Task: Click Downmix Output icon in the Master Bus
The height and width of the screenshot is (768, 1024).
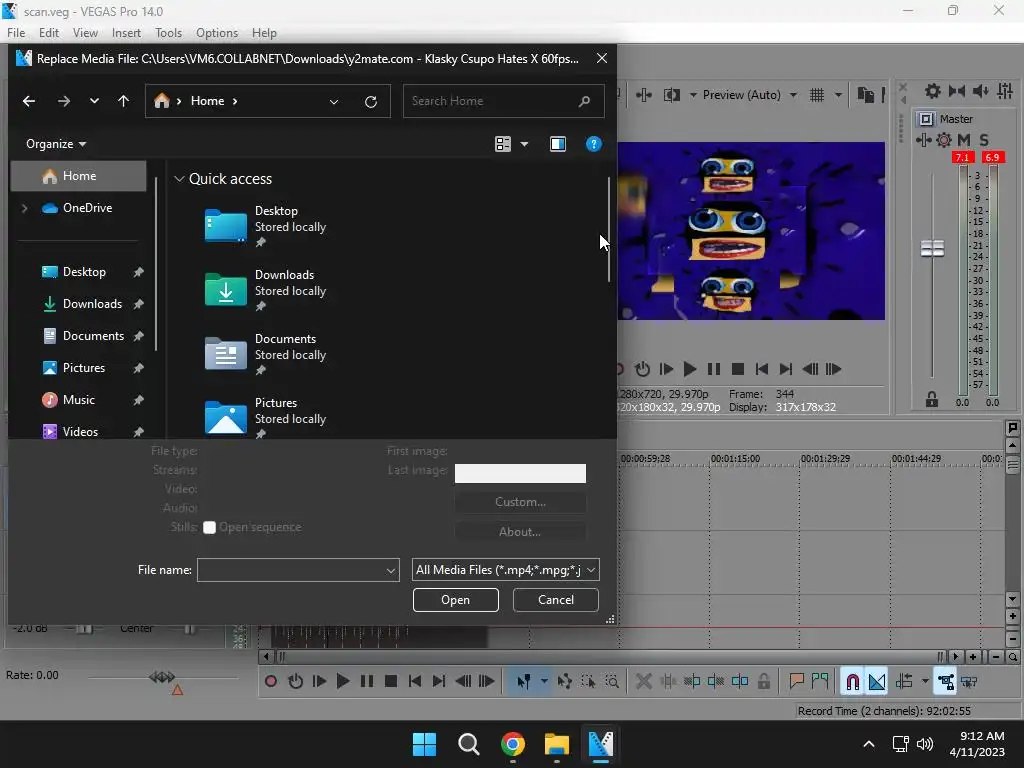Action: [957, 91]
